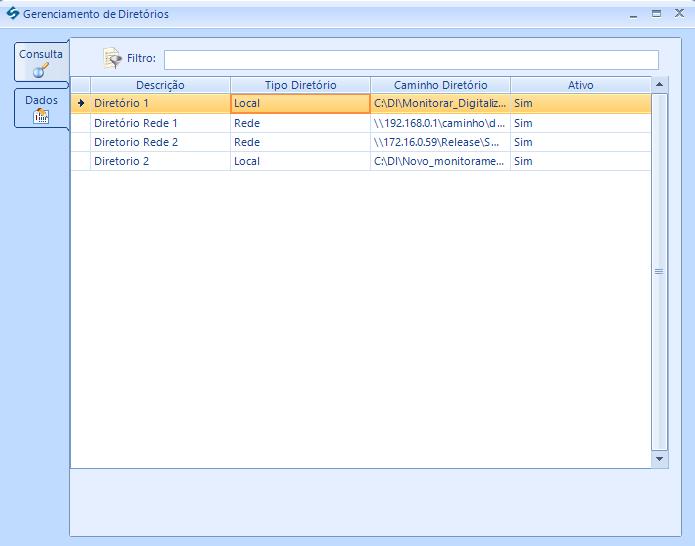Click the Local type cell of Diretório 1
Viewport: 695px width, 546px height.
(300, 103)
